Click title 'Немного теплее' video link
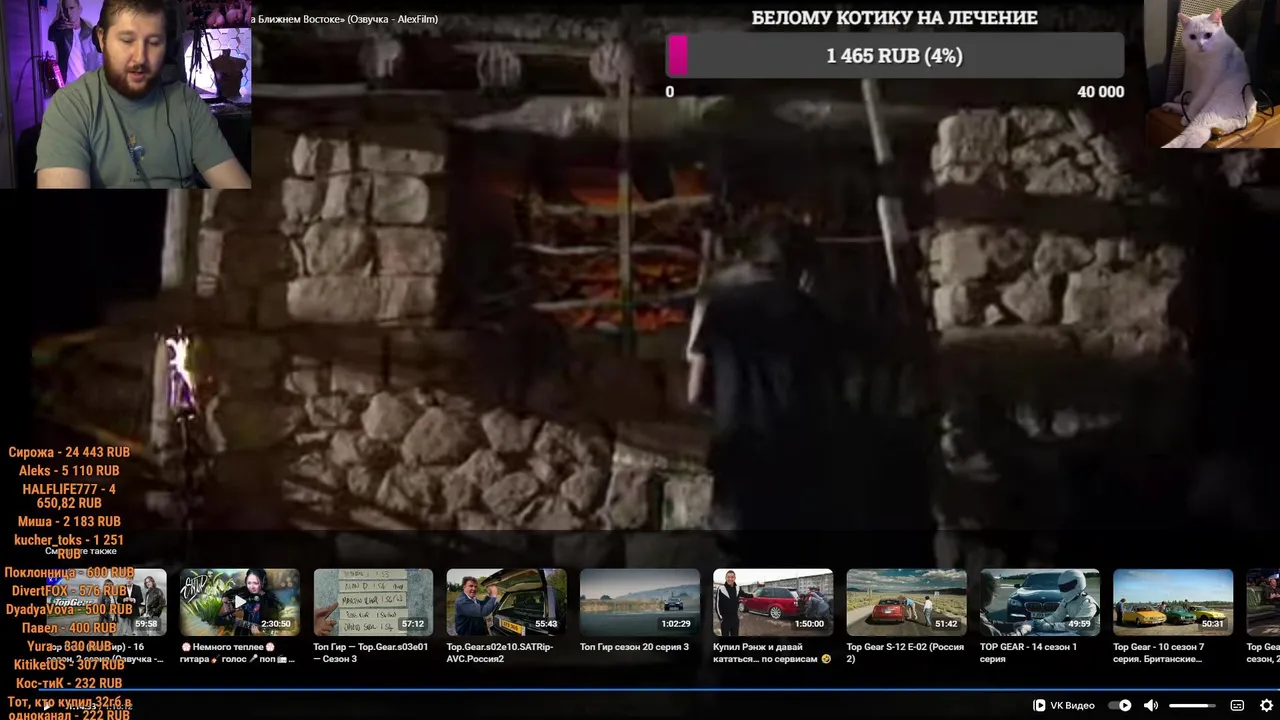 coord(238,653)
